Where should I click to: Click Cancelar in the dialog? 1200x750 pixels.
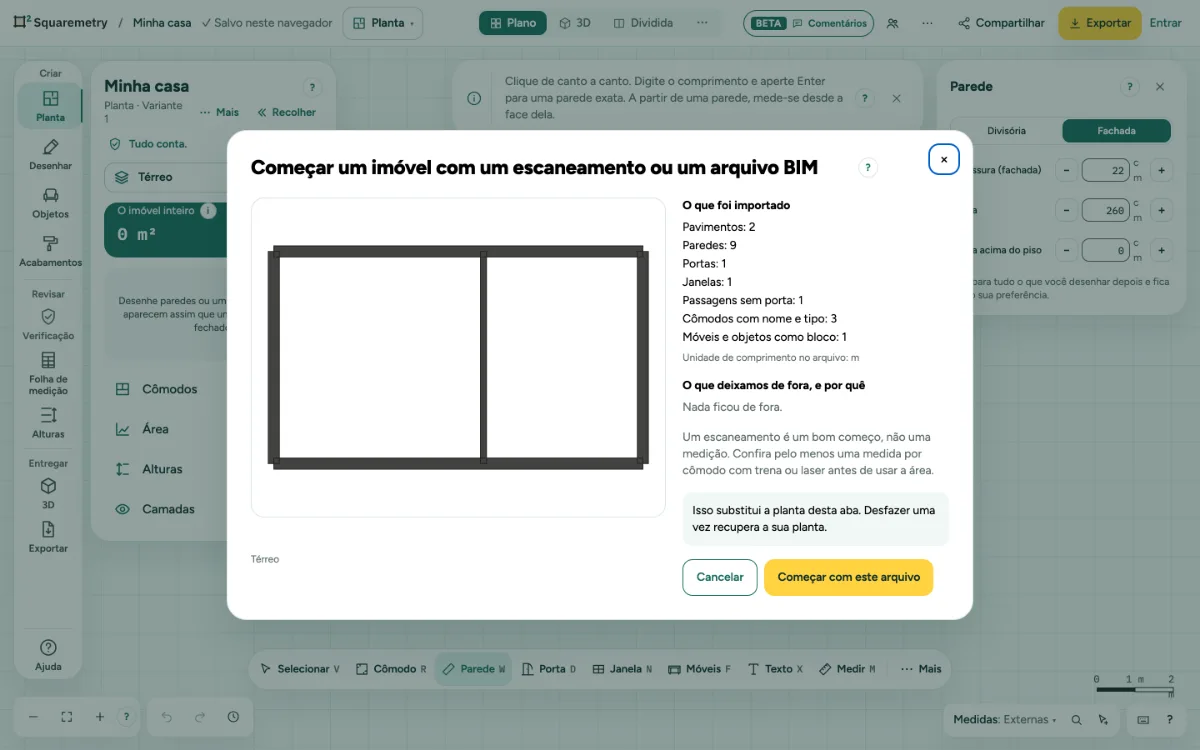point(720,577)
